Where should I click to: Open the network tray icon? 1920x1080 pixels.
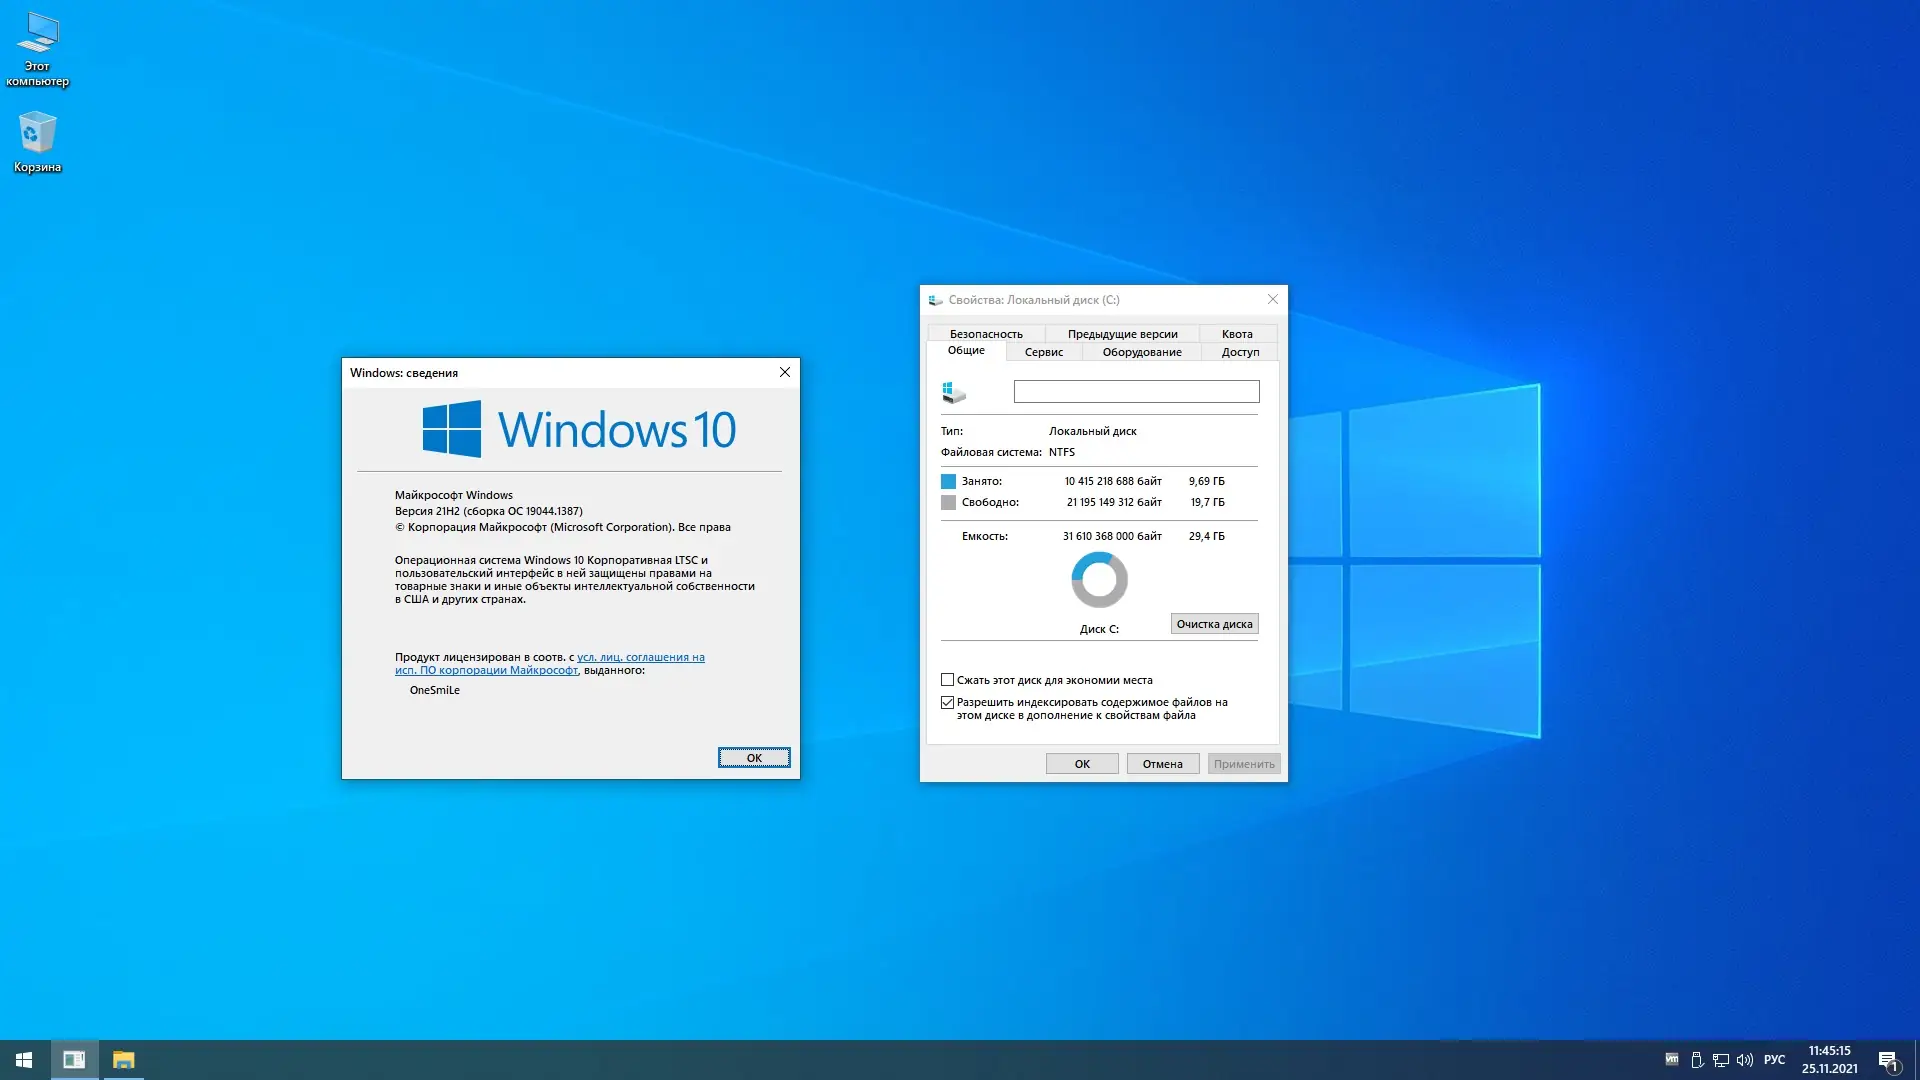point(1721,1060)
